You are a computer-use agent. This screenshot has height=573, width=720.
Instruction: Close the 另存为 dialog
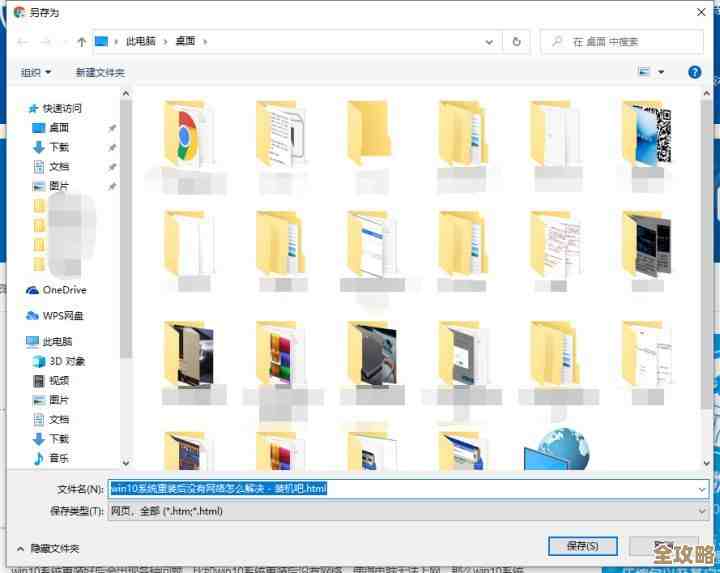click(x=701, y=12)
